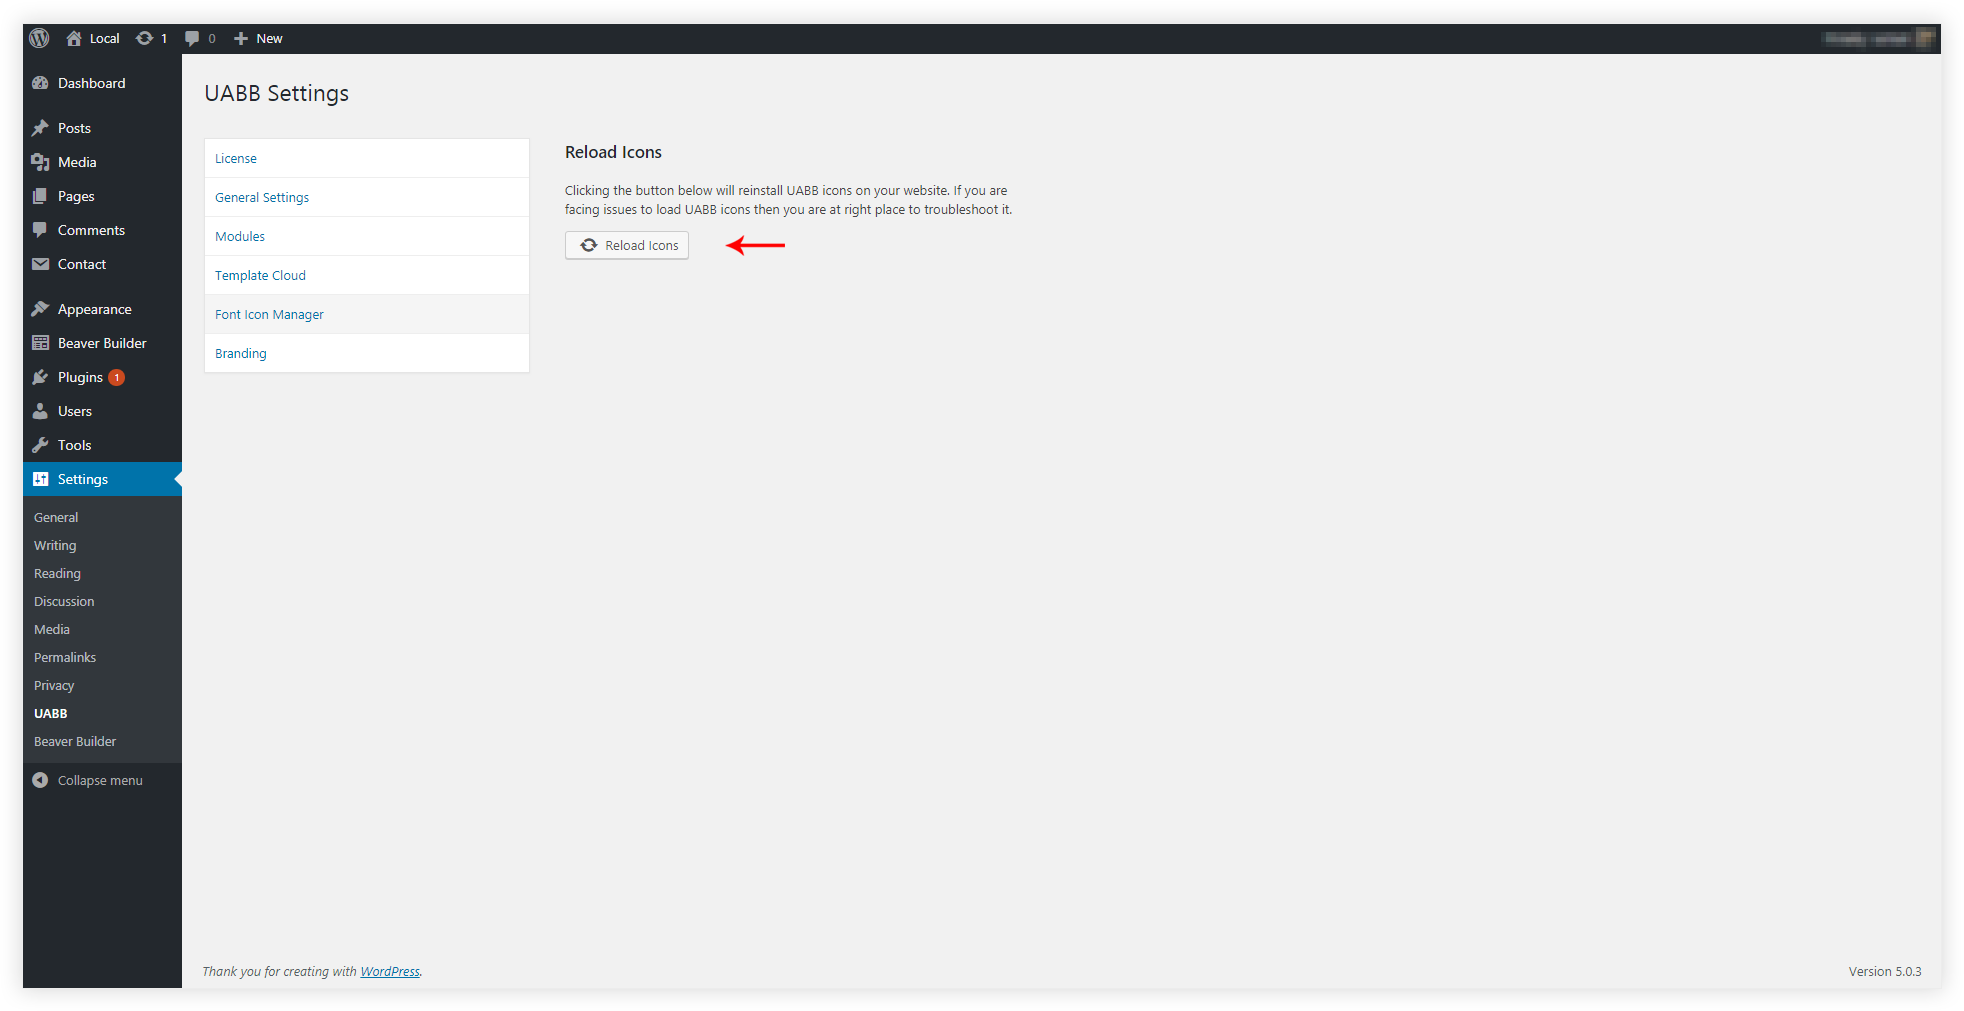Click the Dashboard gauge icon
Image resolution: width=1964 pixels, height=1011 pixels.
(40, 83)
